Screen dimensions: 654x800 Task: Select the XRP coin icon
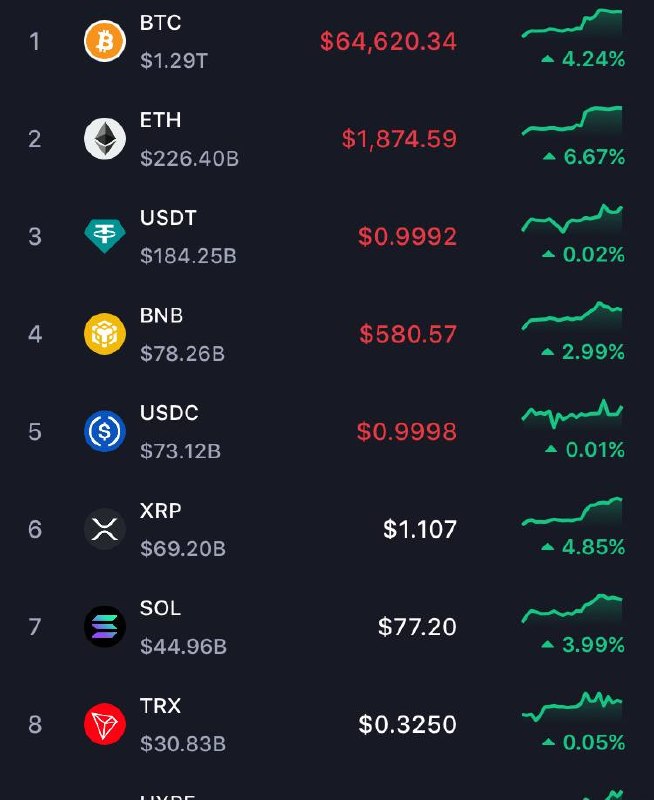[105, 529]
